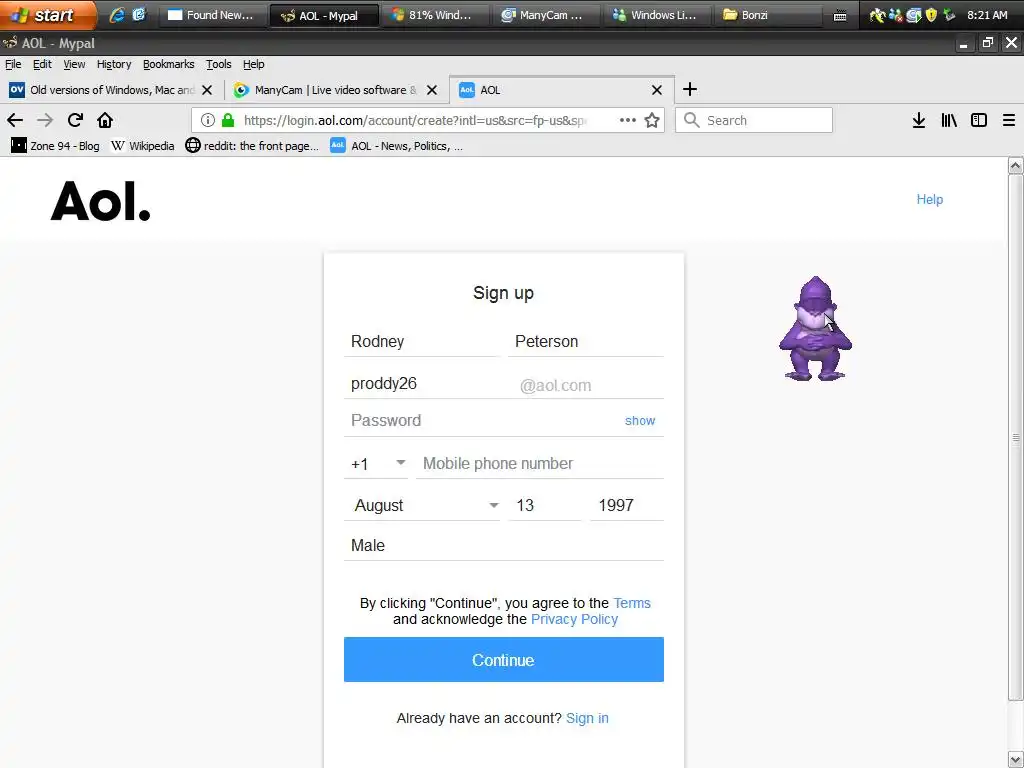Viewport: 1024px width, 768px height.
Task: Click the proddy26 email username field
Action: [x=429, y=384]
